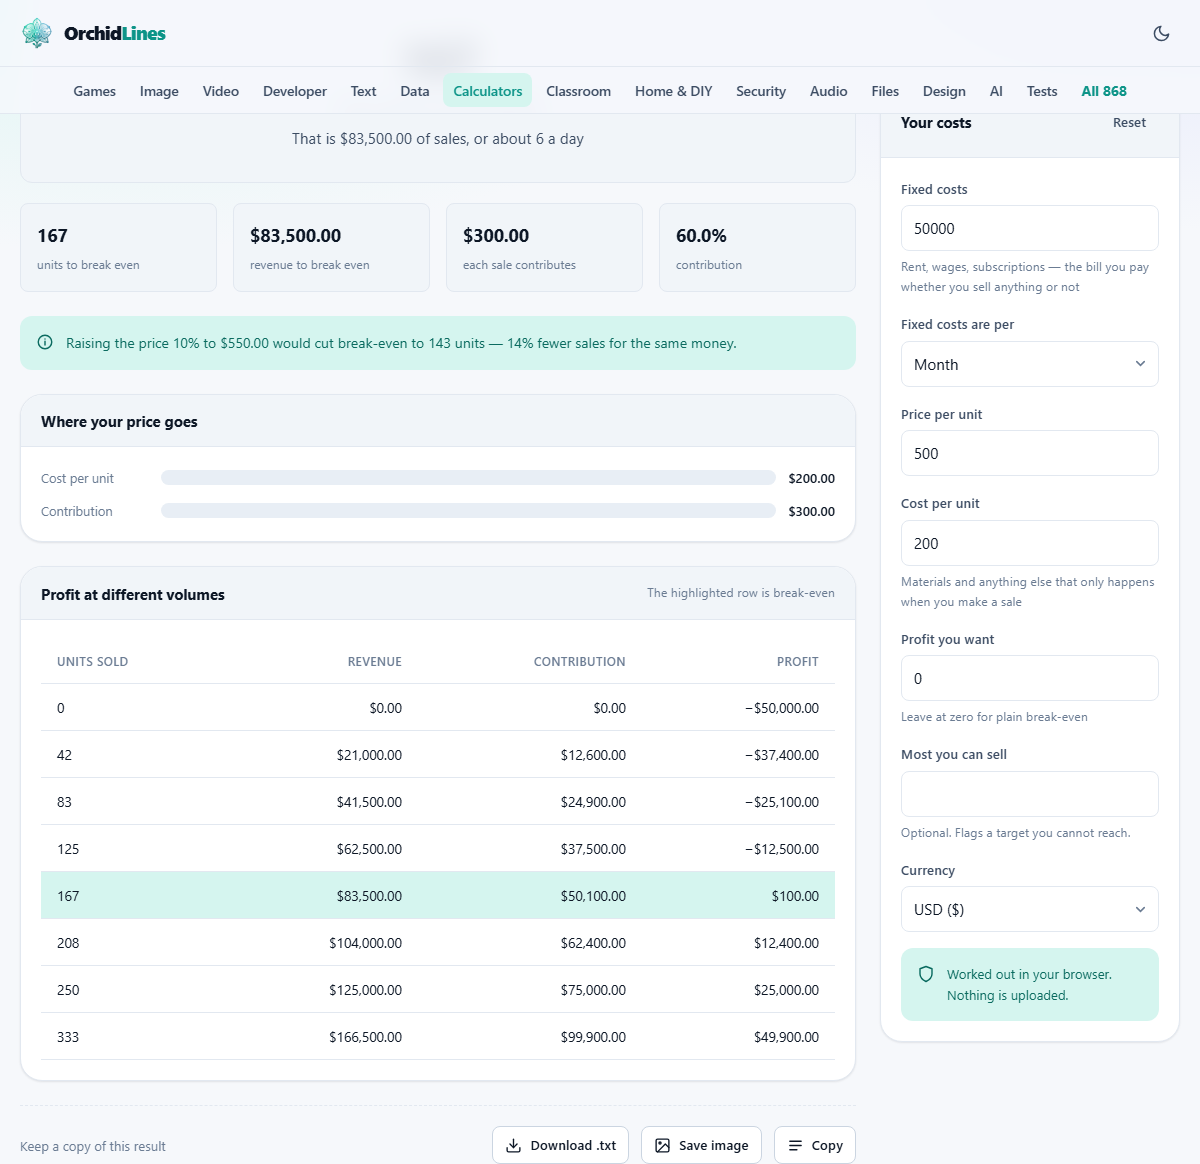Screen dimensions: 1200x1164
Task: Click the $49,900.00 profit cell
Action: point(787,1037)
